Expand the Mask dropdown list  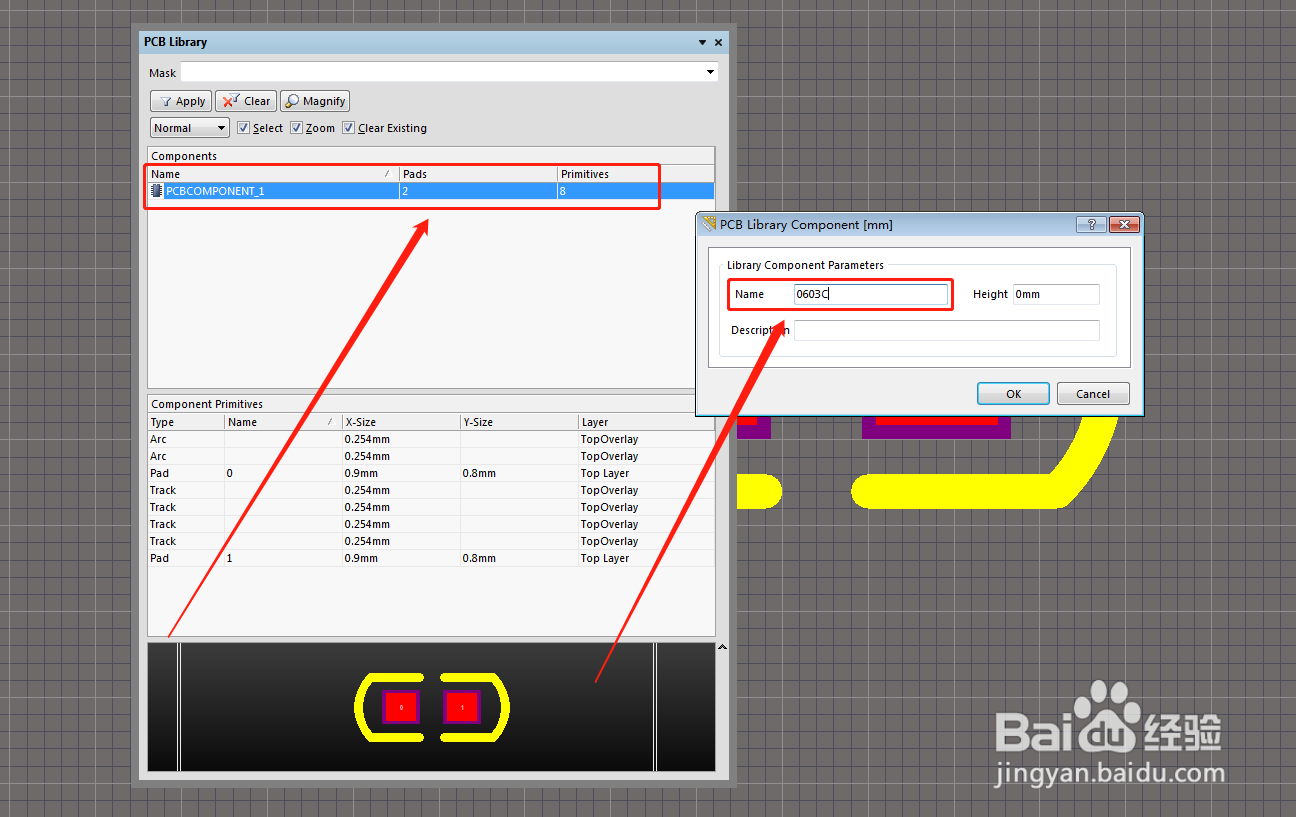tap(711, 72)
